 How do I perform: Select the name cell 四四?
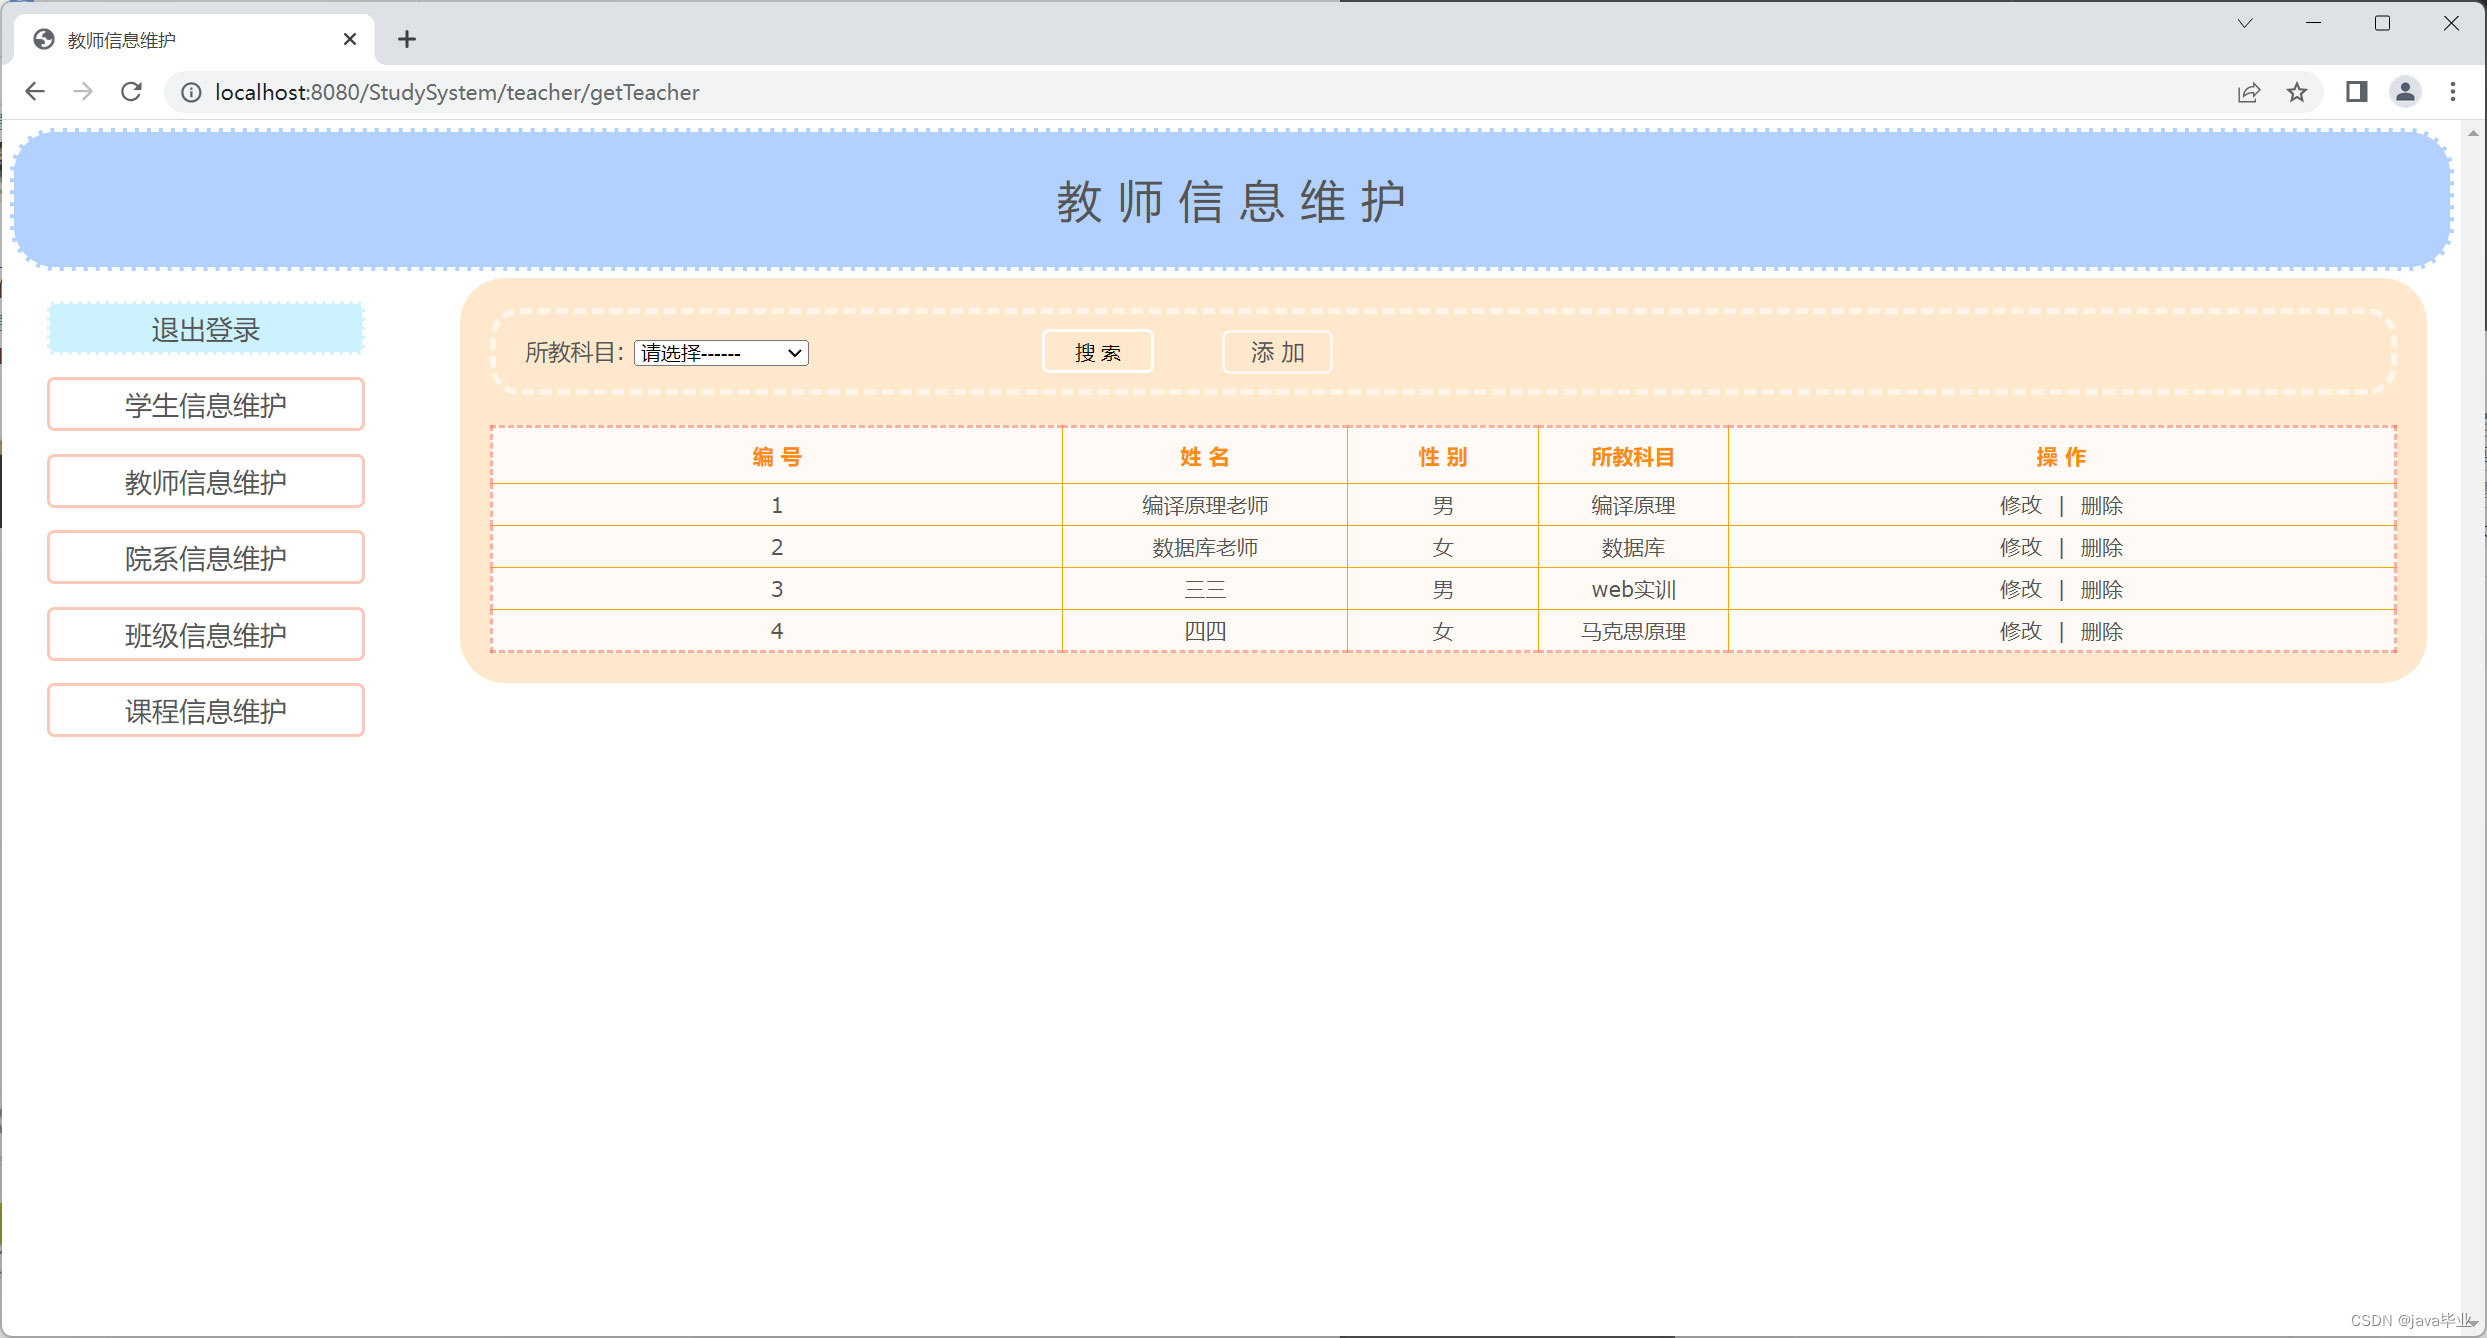point(1205,632)
